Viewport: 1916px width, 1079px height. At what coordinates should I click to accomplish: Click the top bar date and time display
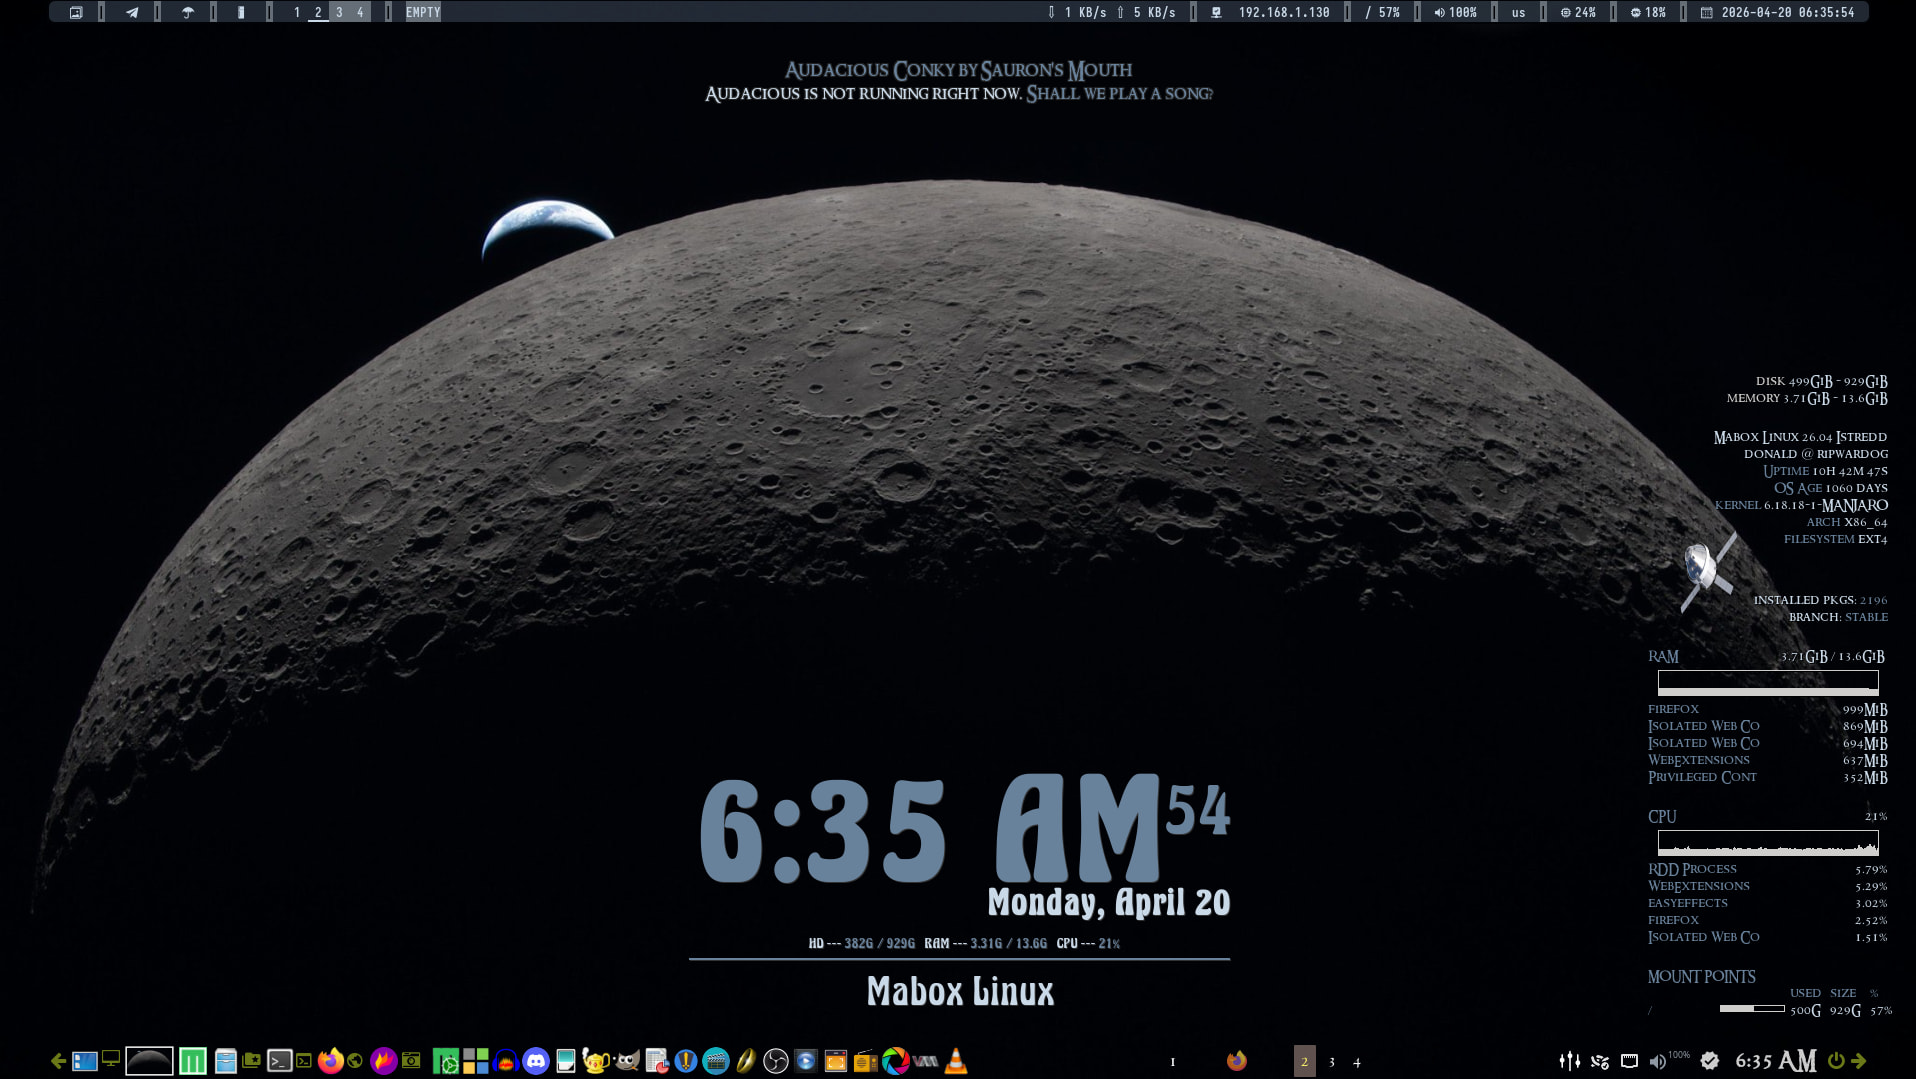(1786, 13)
